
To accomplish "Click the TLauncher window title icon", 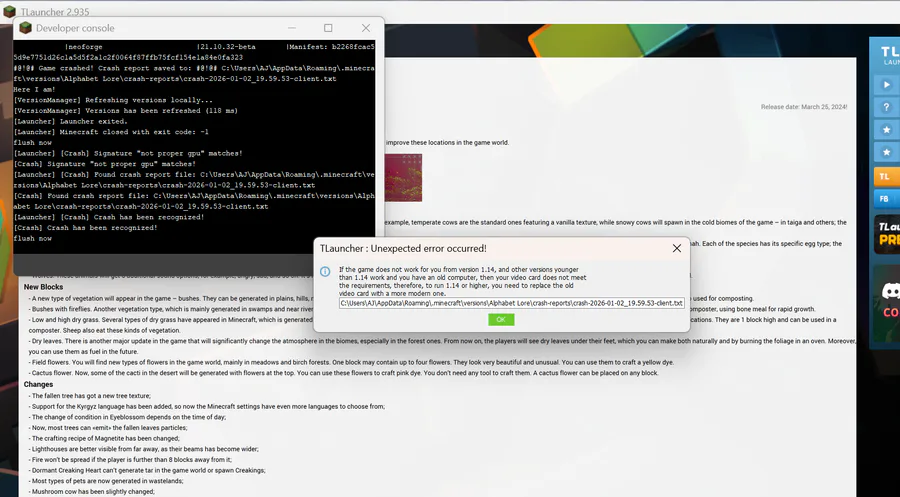I will [x=9, y=11].
